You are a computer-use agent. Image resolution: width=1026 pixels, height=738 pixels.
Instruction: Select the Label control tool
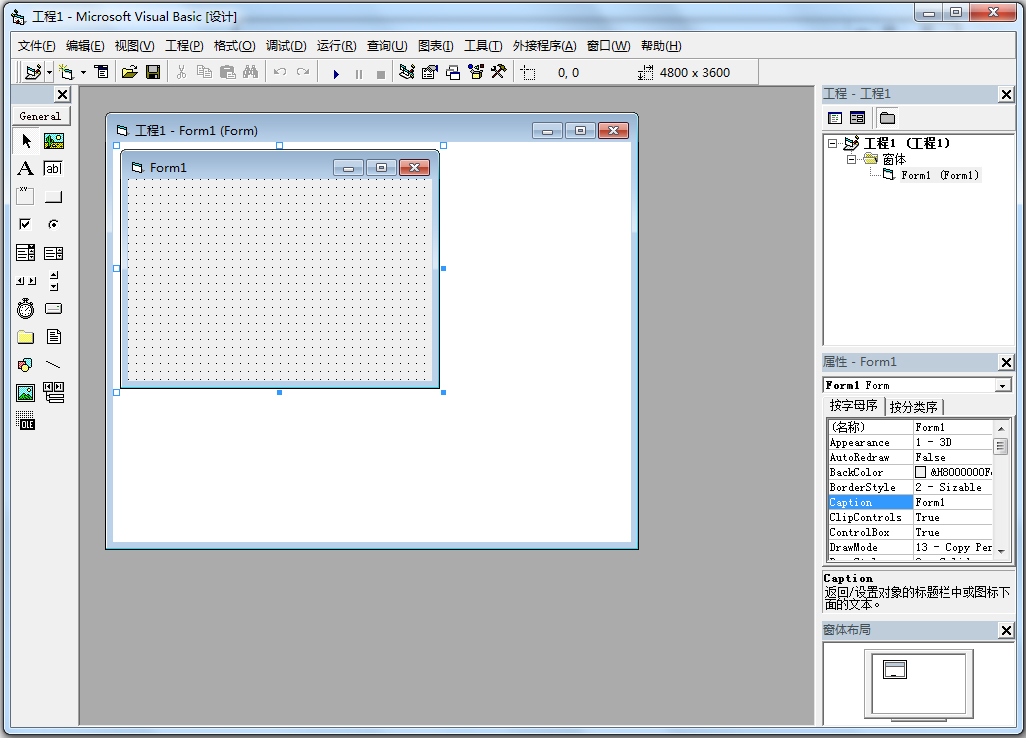point(25,168)
